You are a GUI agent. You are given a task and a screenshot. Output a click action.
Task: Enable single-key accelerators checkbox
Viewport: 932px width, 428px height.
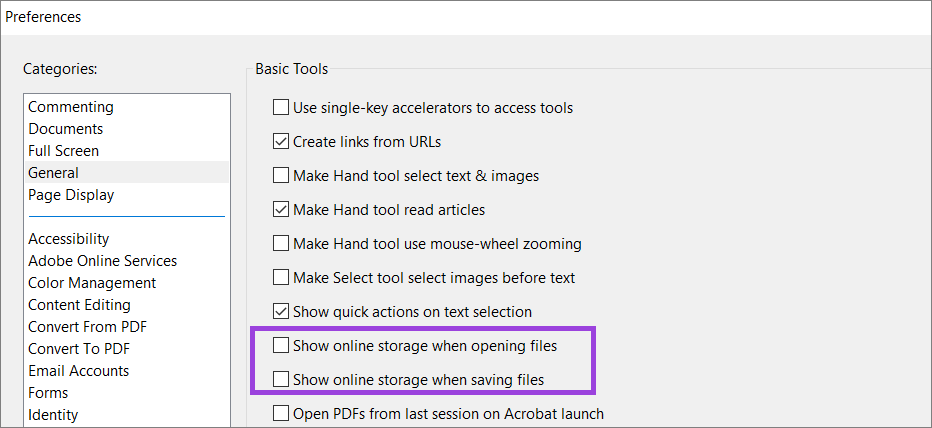(281, 107)
